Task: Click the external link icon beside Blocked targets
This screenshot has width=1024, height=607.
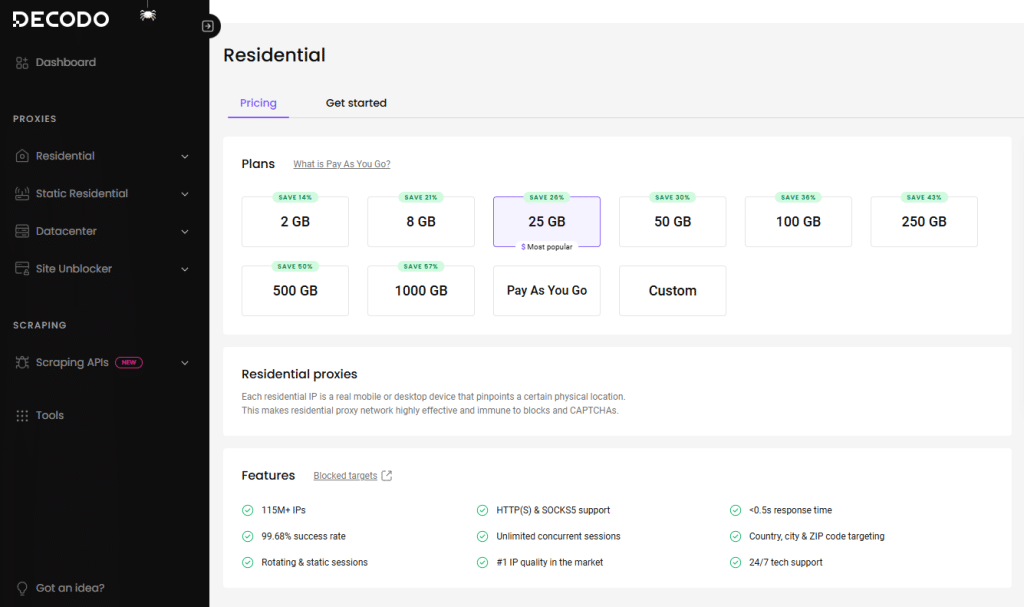Action: pos(387,476)
